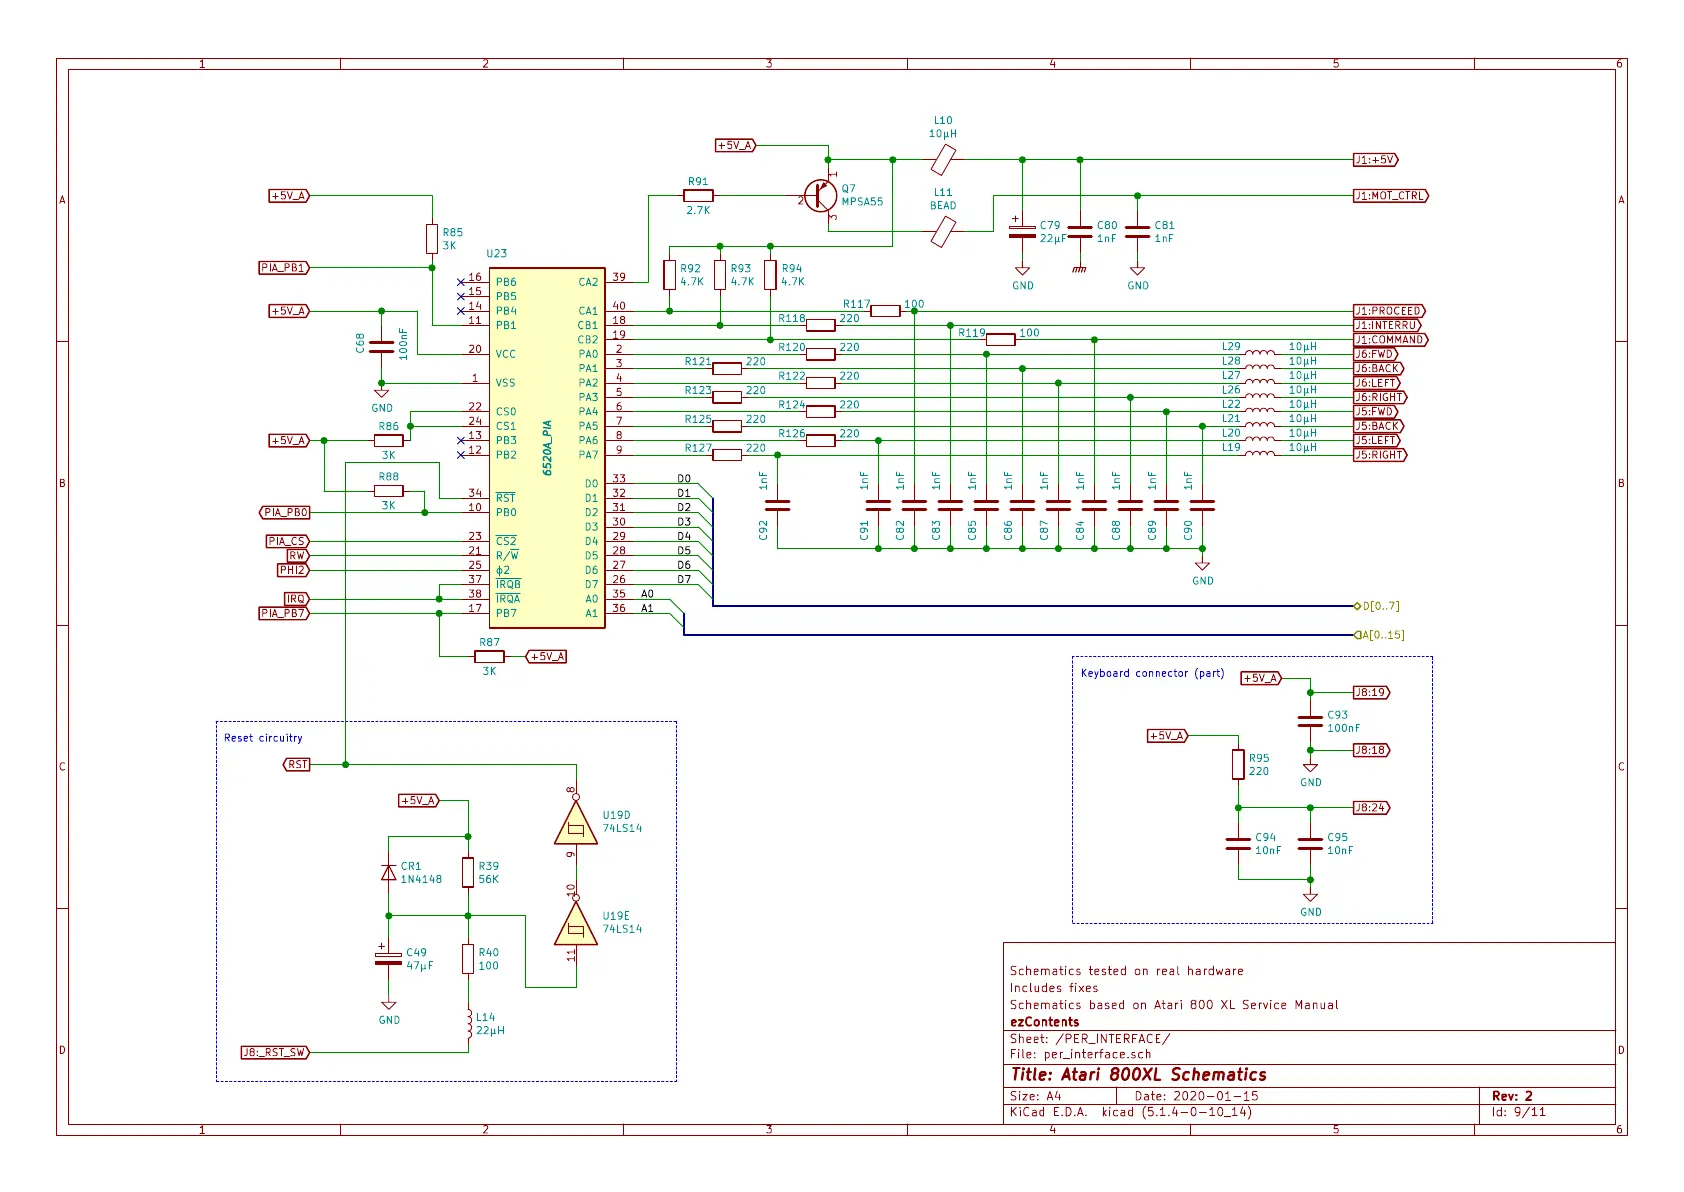Click the GND symbol below C49
Screen dimensions: 1684x1192
389,1009
